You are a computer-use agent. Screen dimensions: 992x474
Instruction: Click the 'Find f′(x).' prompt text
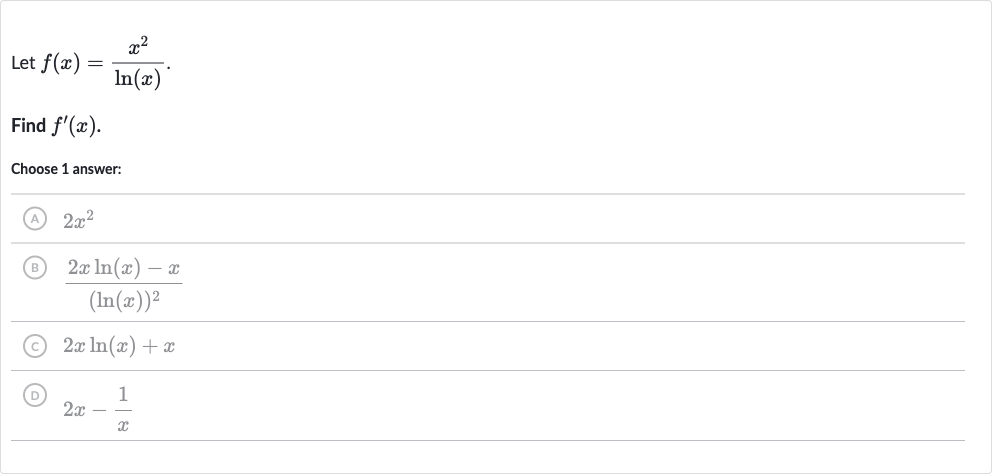[x=56, y=126]
